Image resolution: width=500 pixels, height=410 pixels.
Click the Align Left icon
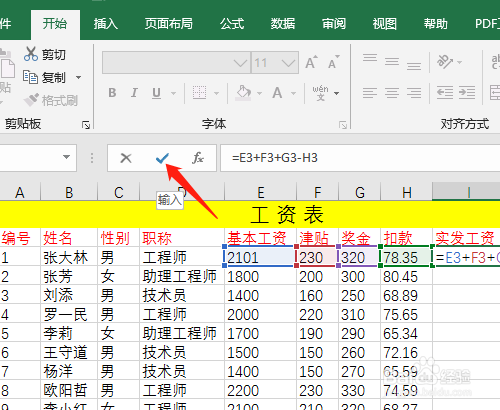tap(370, 93)
